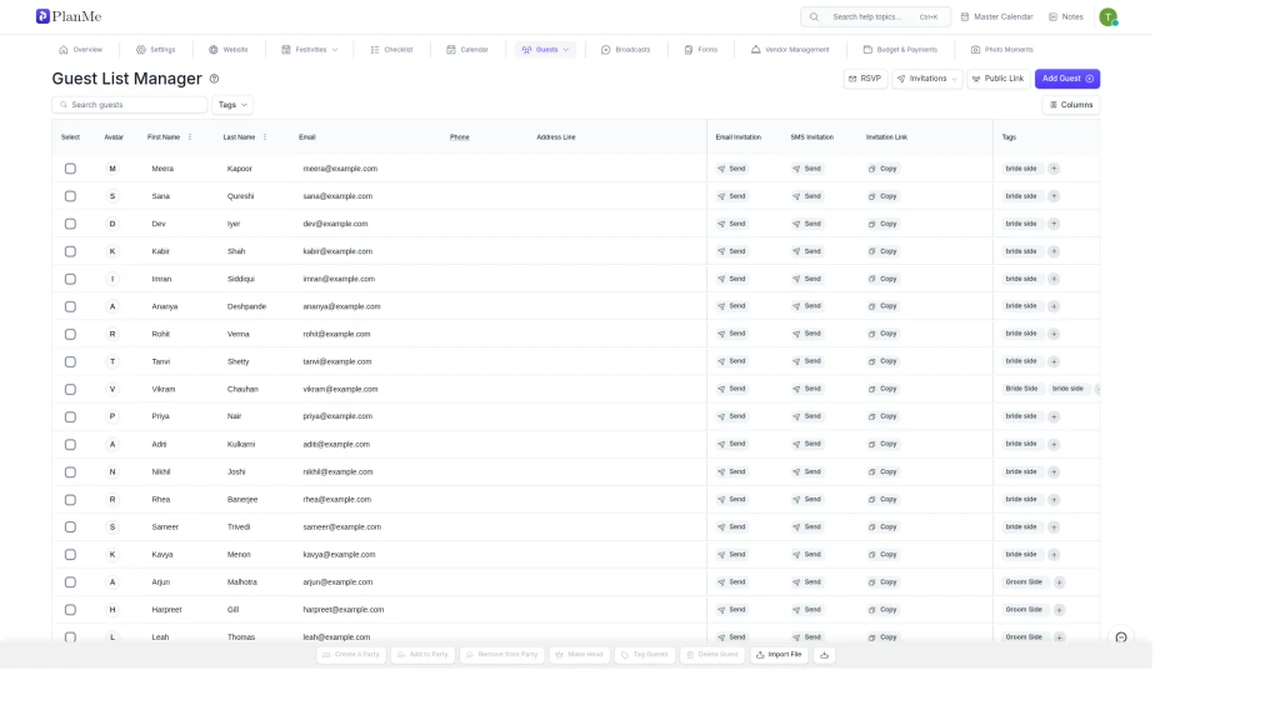The image size is (1280, 713).
Task: Click the Search help topics box
Action: 876,17
